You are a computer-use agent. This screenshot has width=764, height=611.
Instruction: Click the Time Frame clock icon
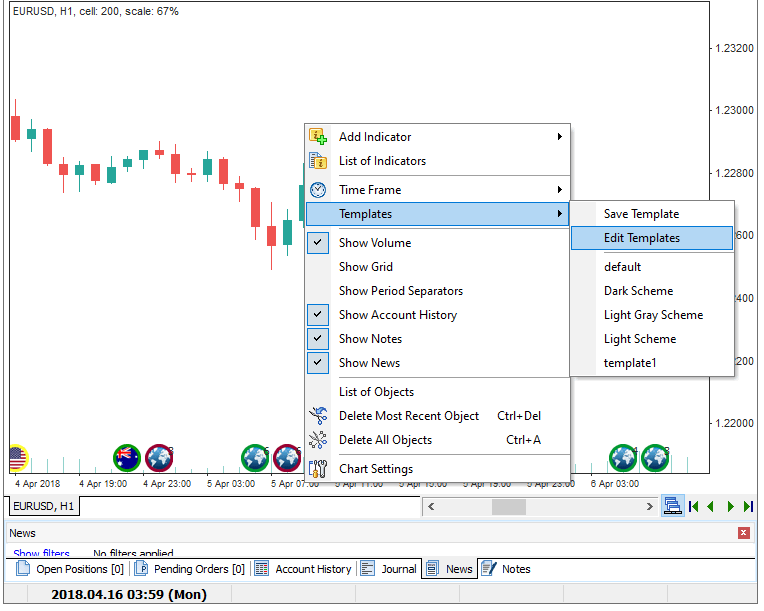318,190
